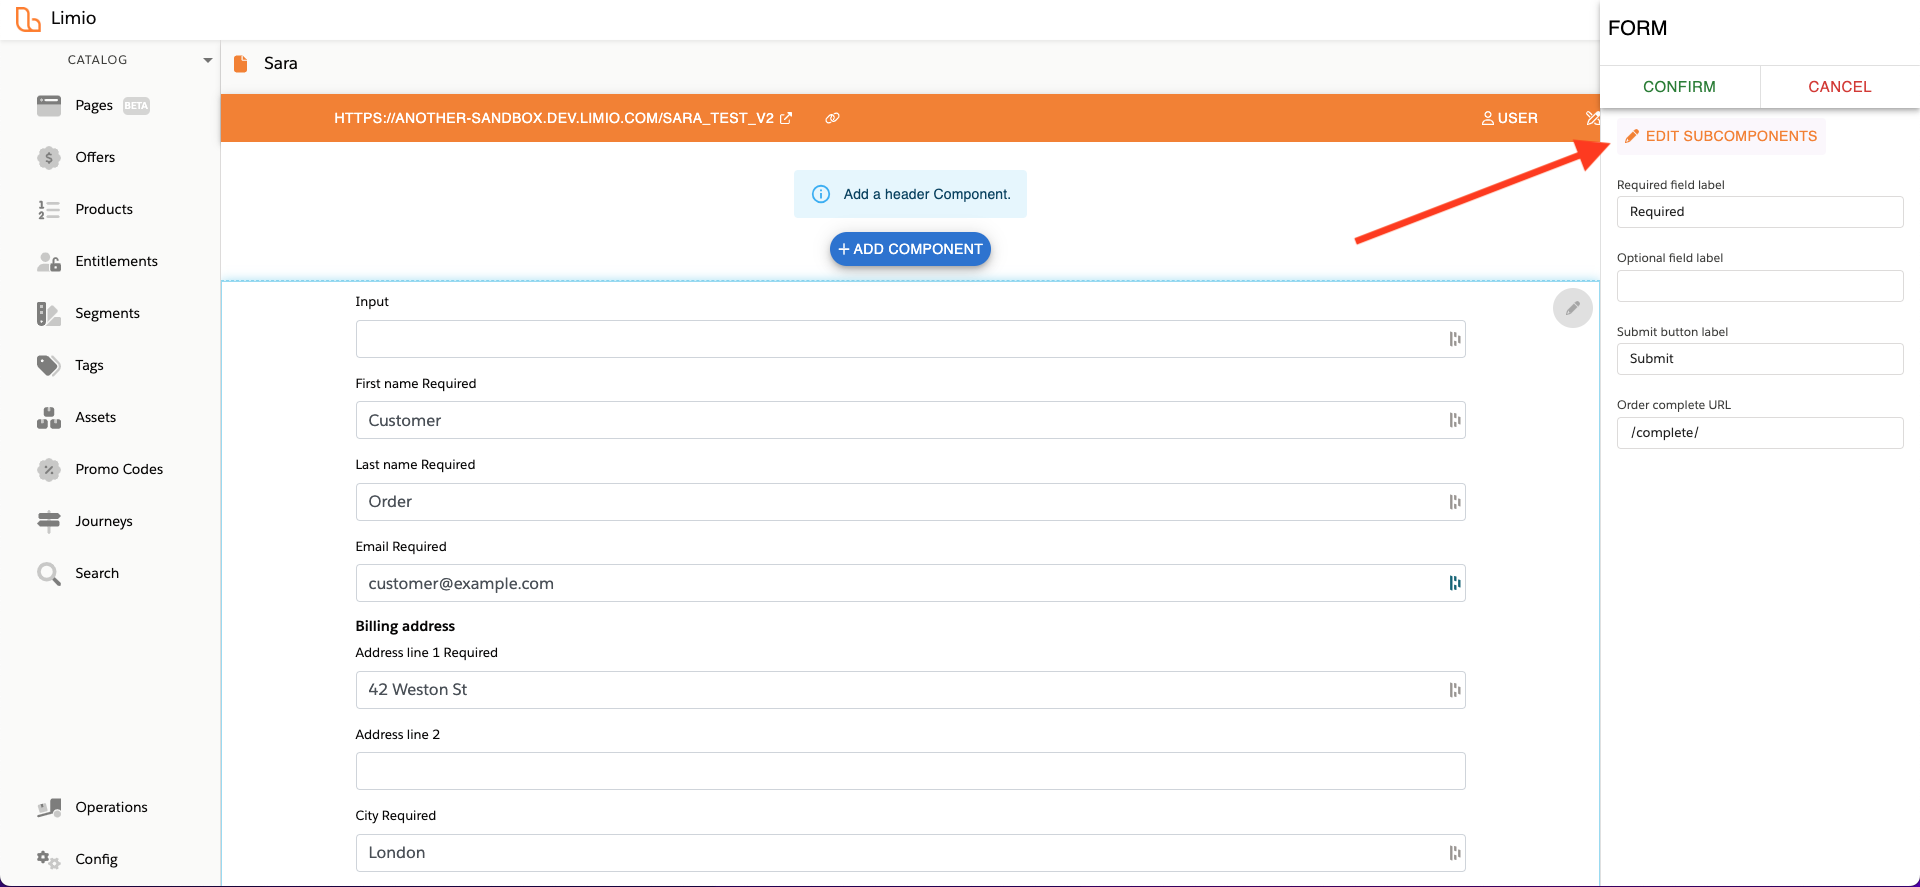This screenshot has height=887, width=1920.
Task: Copy the page link chain icon
Action: pos(832,118)
